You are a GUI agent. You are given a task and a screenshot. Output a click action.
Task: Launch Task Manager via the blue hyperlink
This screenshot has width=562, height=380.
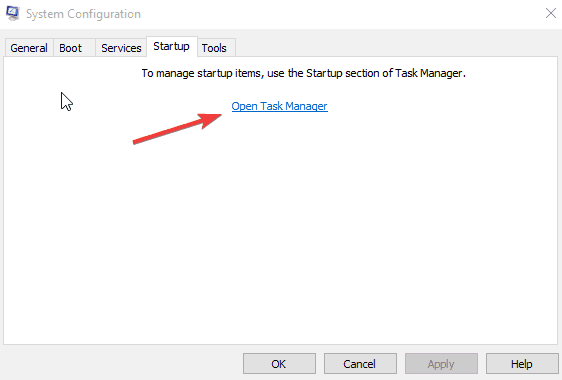coord(279,106)
